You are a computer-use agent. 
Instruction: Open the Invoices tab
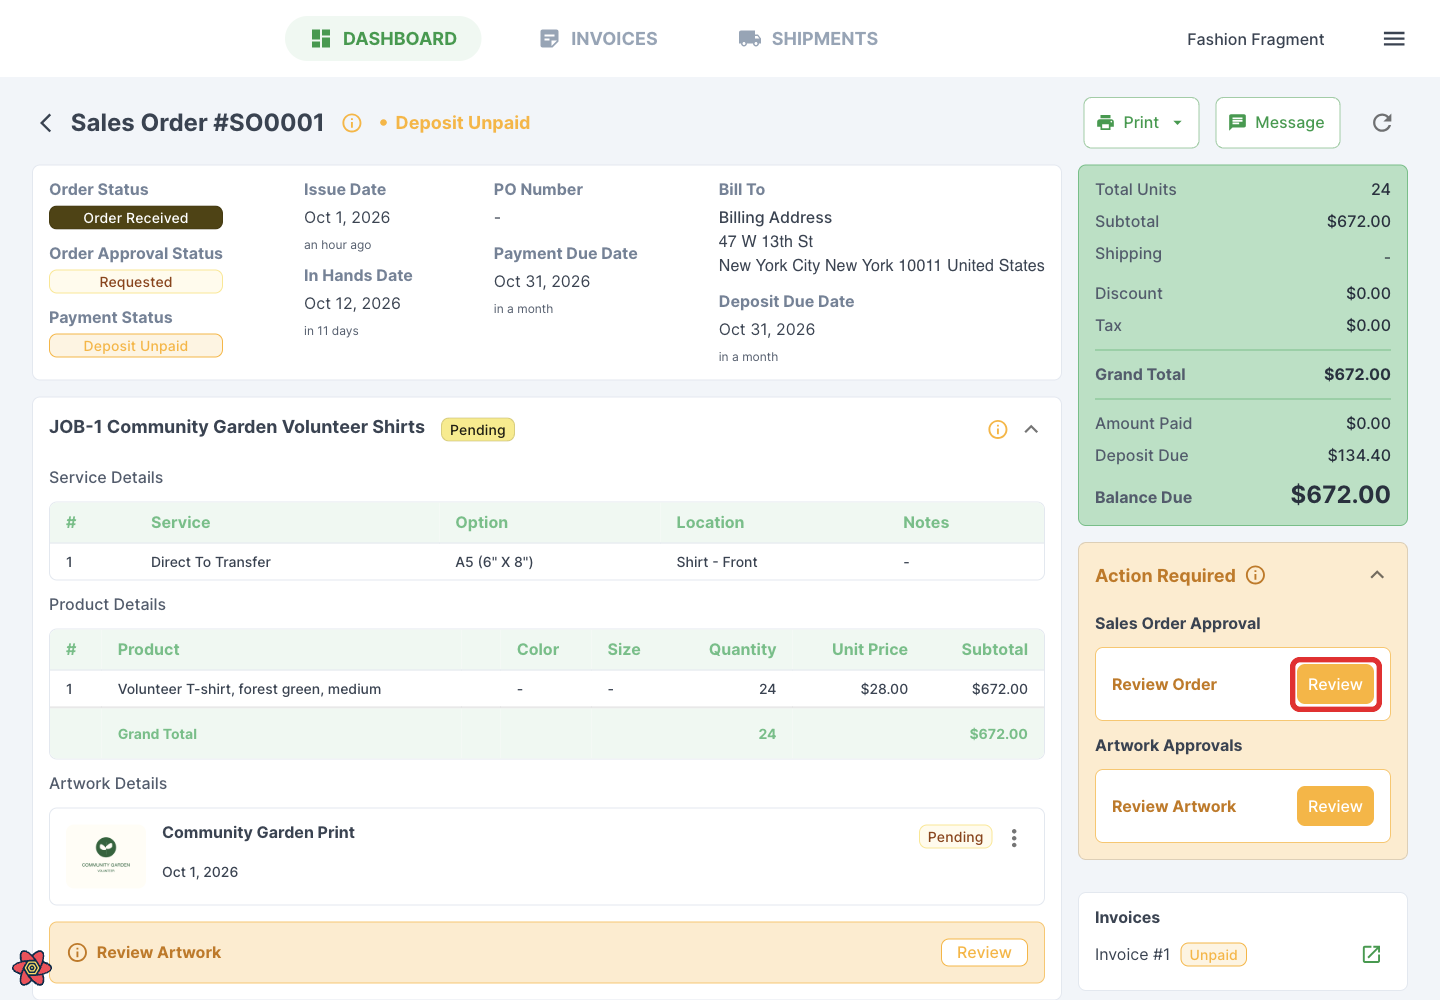(x=598, y=39)
